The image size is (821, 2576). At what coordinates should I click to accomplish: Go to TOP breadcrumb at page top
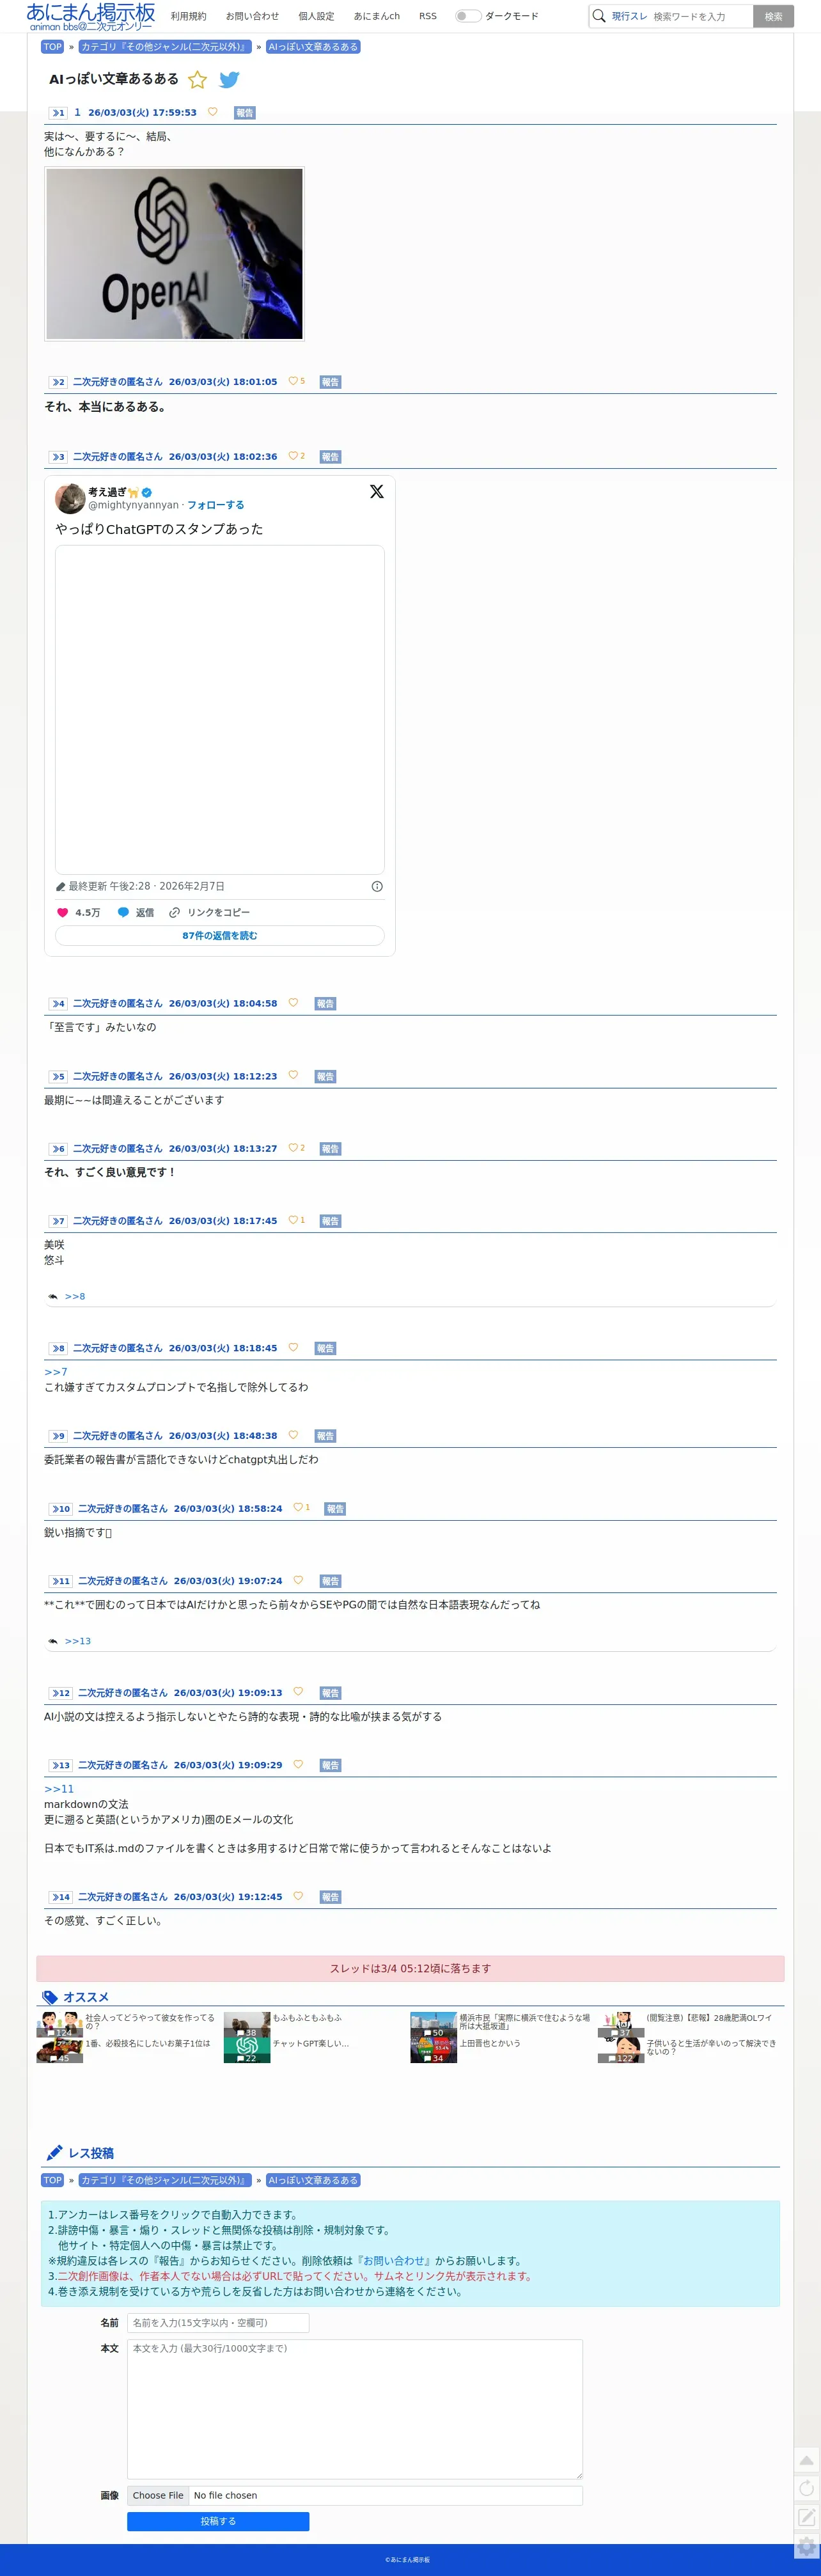click(52, 47)
